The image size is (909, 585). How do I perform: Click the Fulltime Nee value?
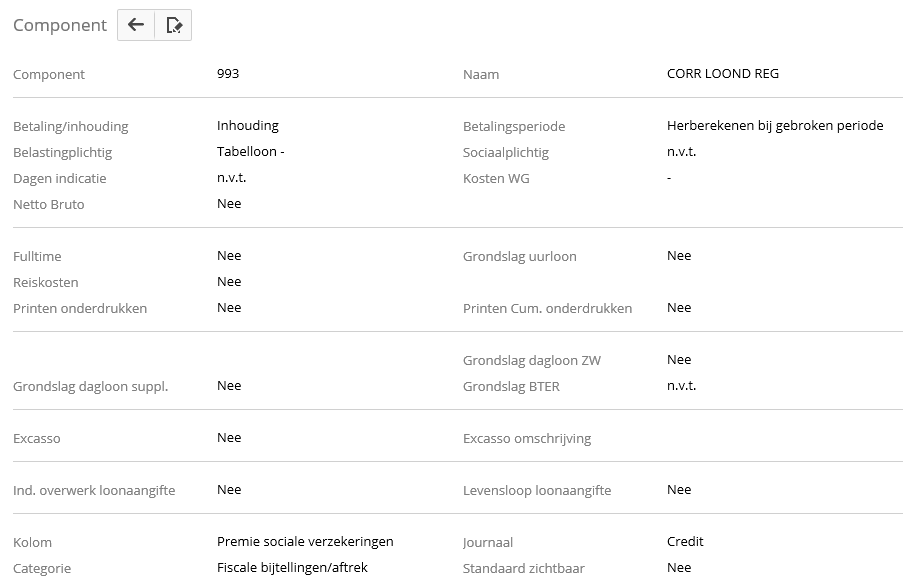[x=229, y=256]
